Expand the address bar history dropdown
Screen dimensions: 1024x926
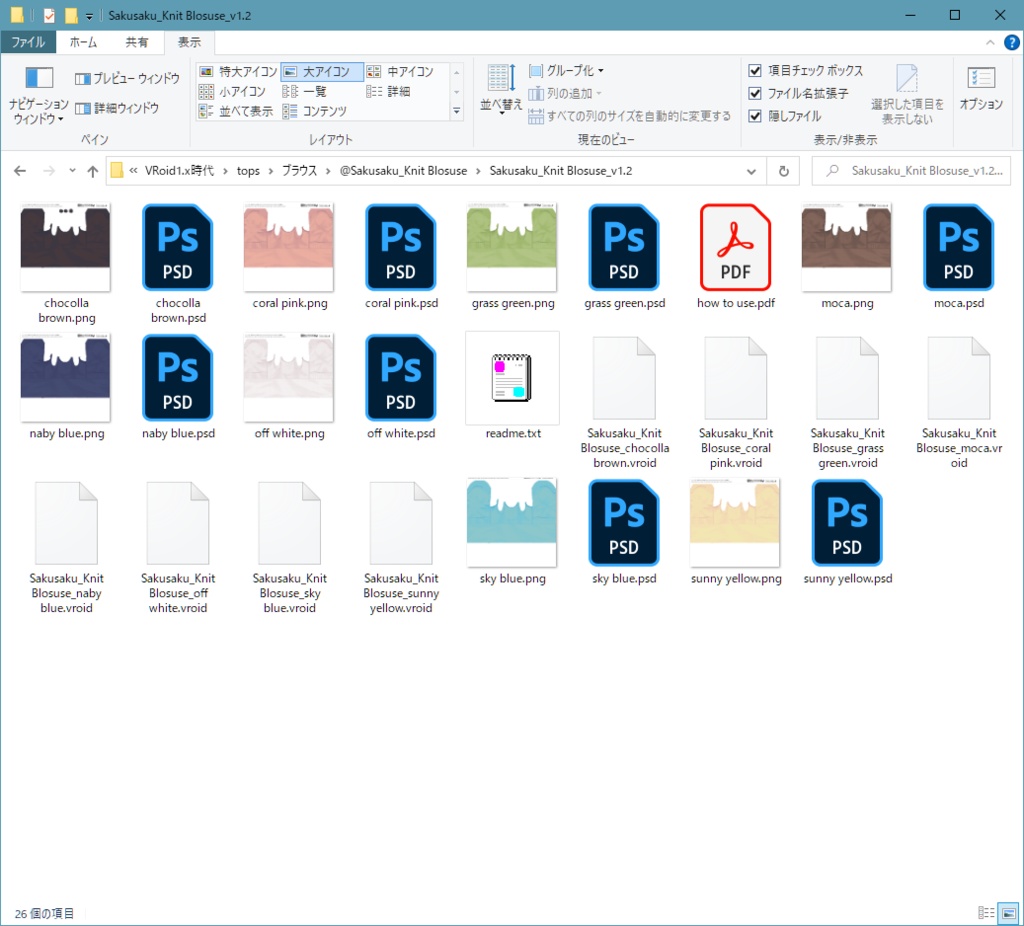tap(751, 171)
